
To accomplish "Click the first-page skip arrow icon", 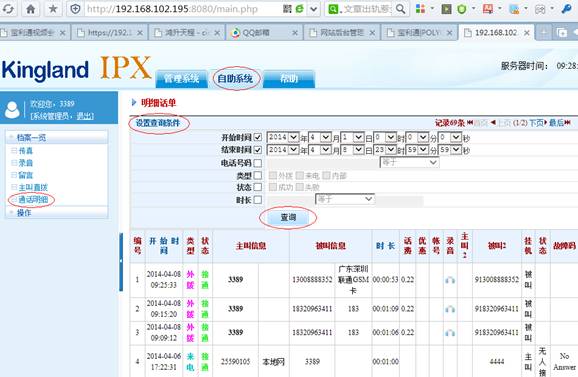I will click(470, 122).
